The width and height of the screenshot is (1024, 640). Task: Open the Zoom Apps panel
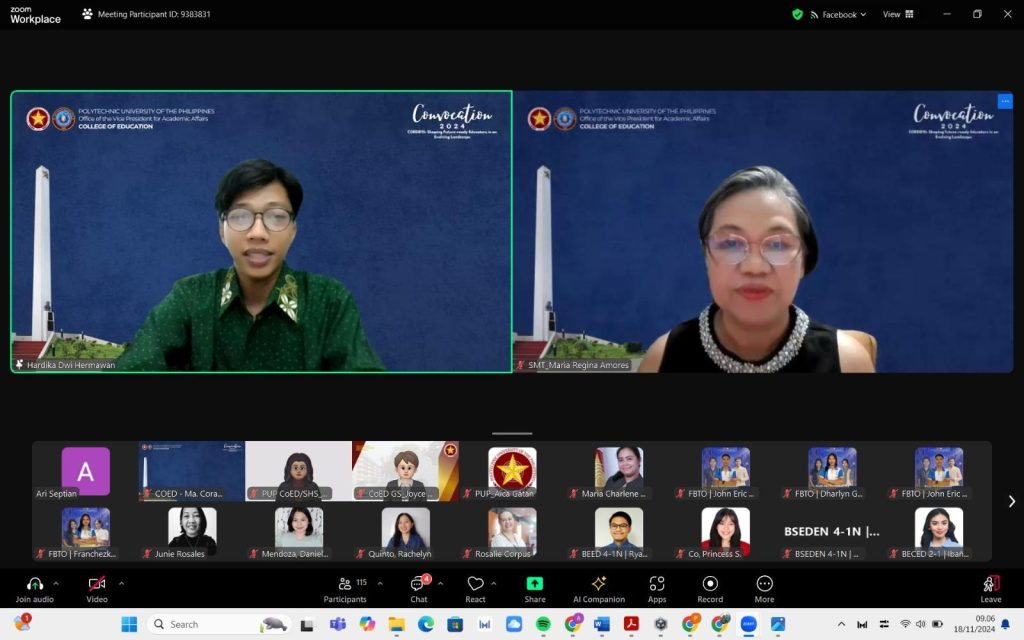click(657, 589)
